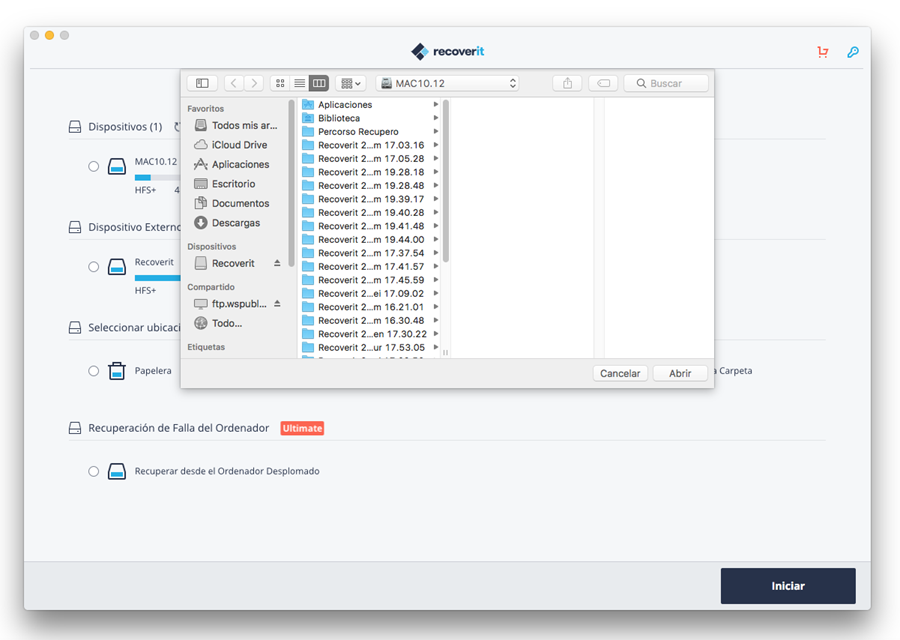900x640 pixels.
Task: Select ftp.wspubl... under Compartido
Action: click(x=230, y=304)
